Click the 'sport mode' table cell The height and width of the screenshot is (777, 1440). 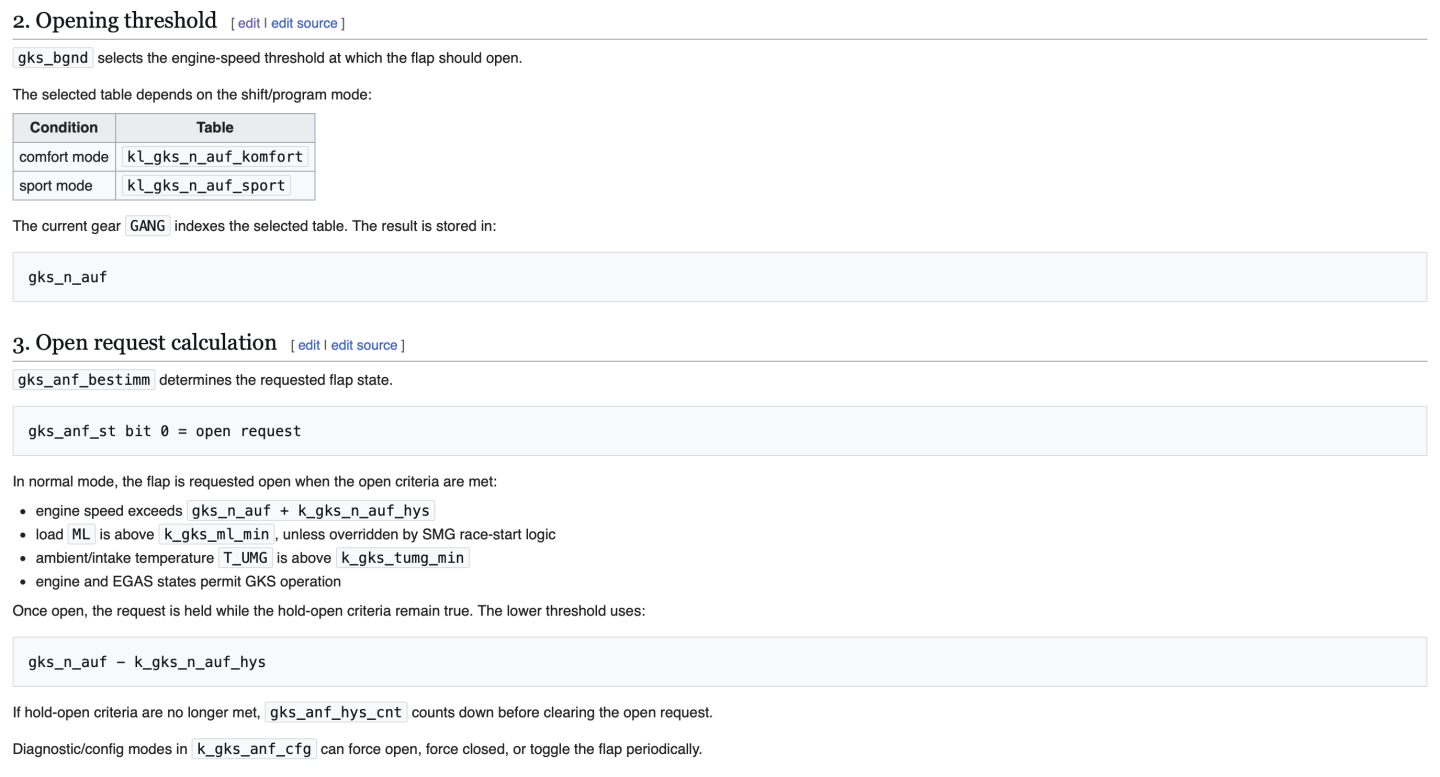pyautogui.click(x=64, y=186)
